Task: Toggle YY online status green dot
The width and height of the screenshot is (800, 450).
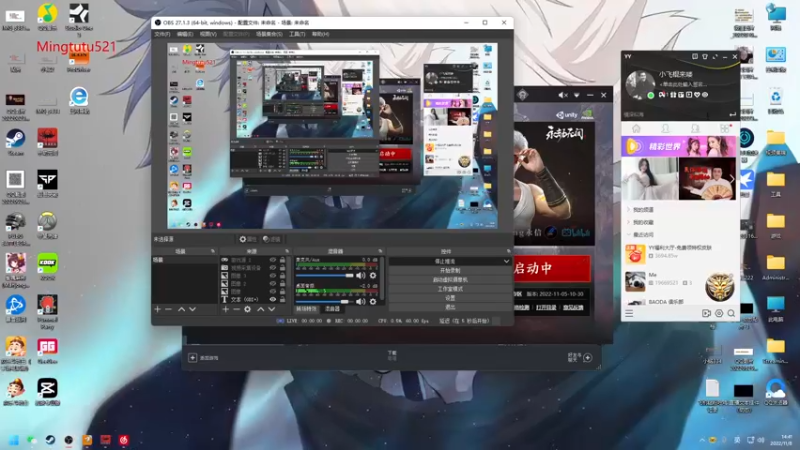Action: (x=651, y=95)
